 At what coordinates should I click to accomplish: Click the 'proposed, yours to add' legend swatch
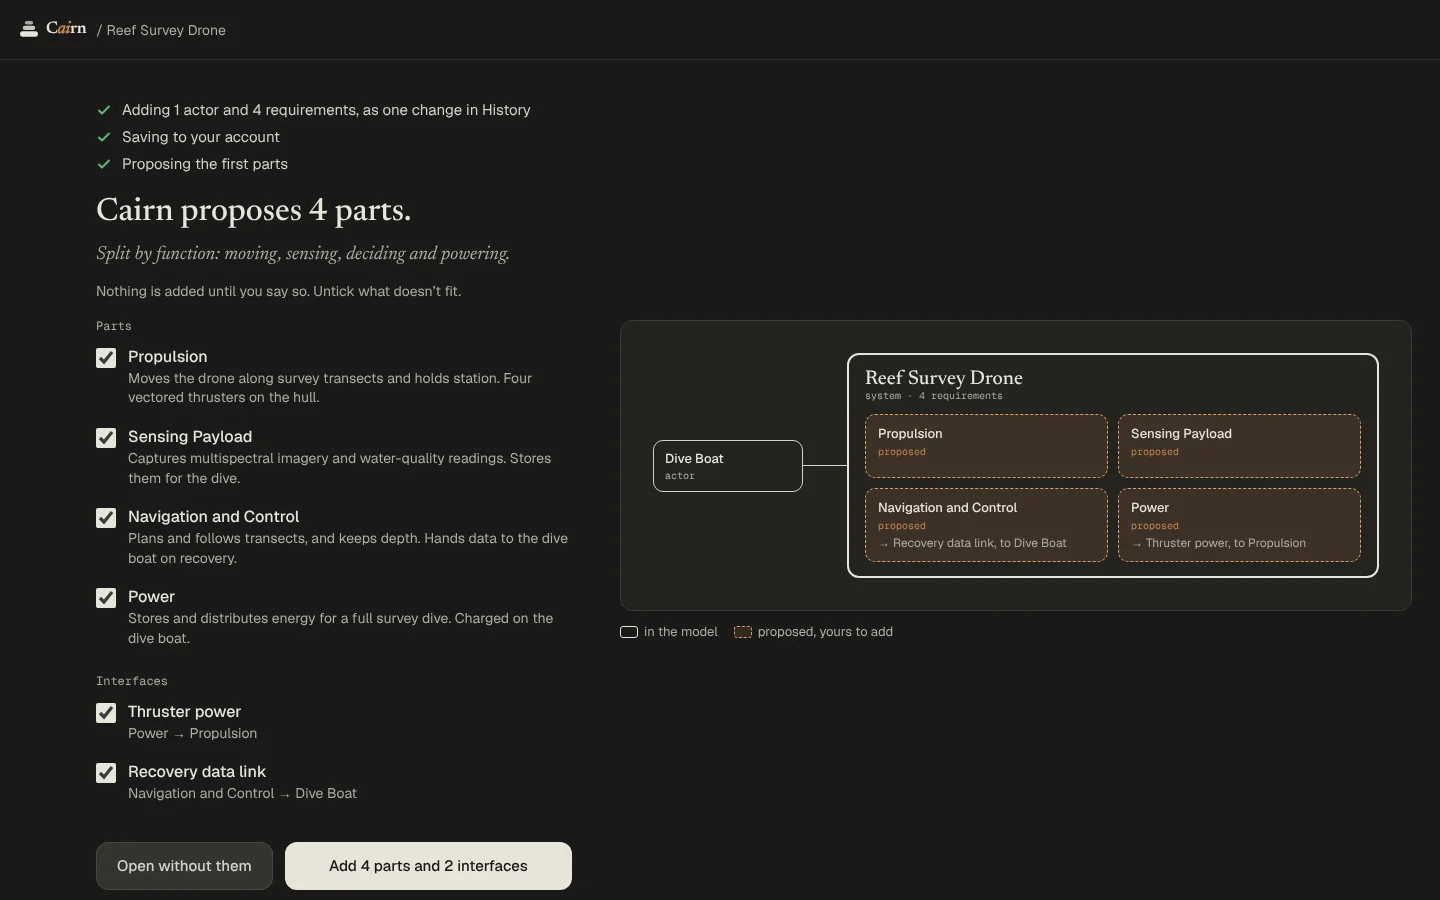pos(743,632)
